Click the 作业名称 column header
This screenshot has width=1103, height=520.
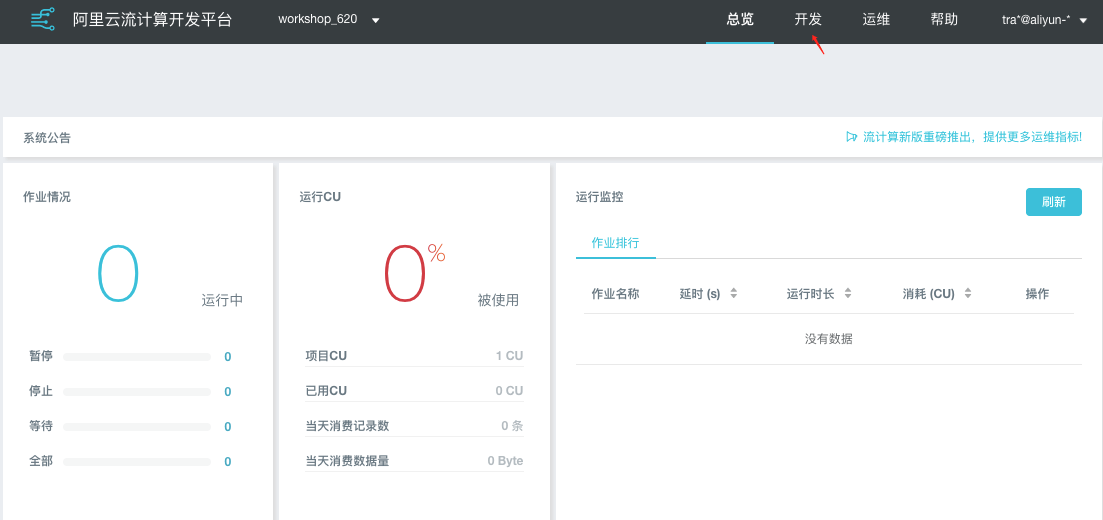click(x=616, y=293)
